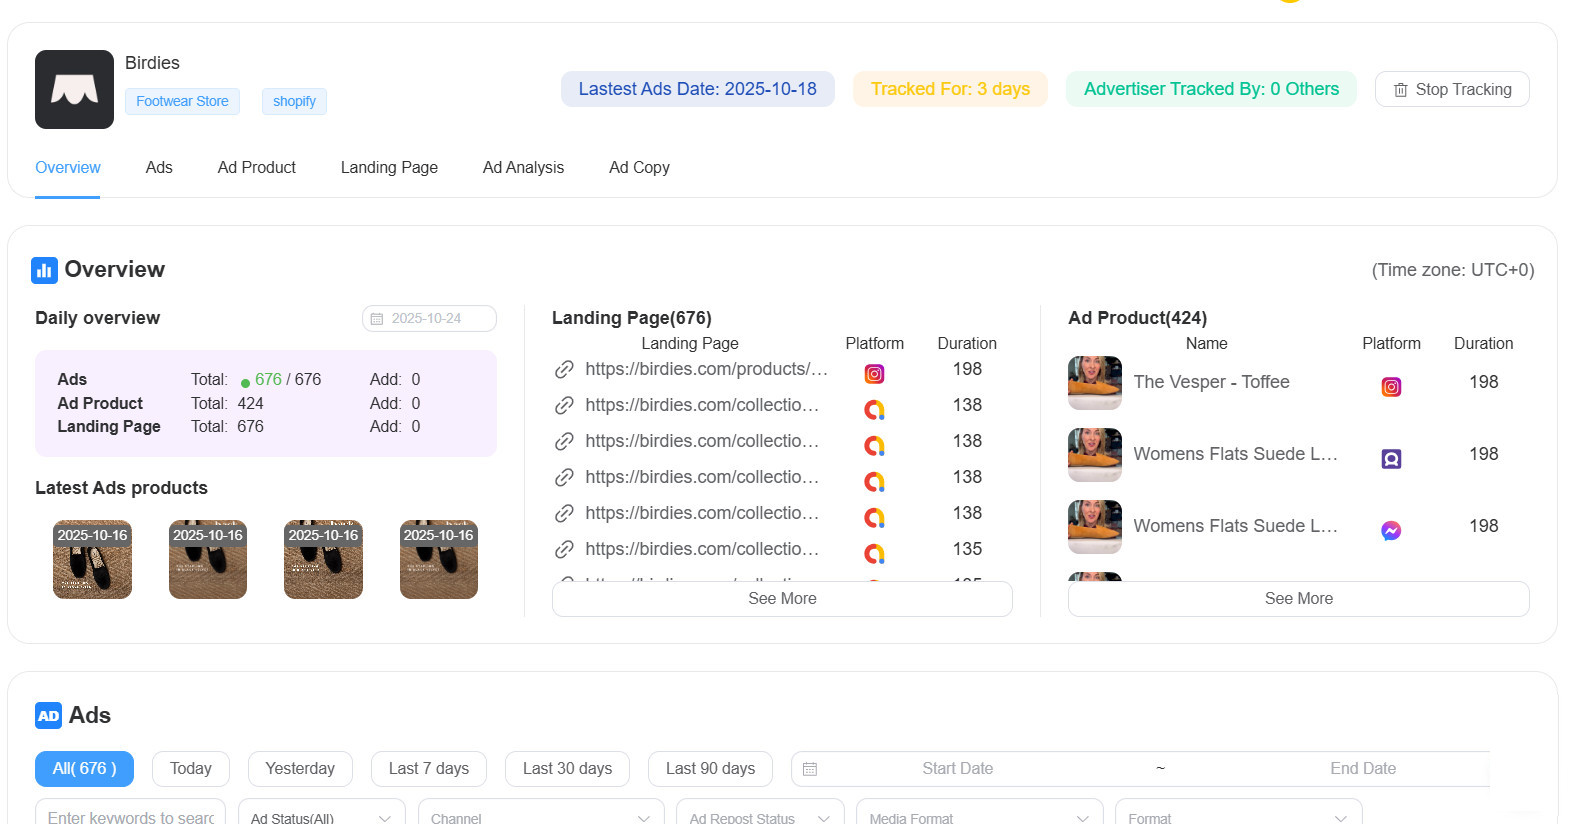Click the shopify tag
Screen dimensions: 1570x824
294,102
